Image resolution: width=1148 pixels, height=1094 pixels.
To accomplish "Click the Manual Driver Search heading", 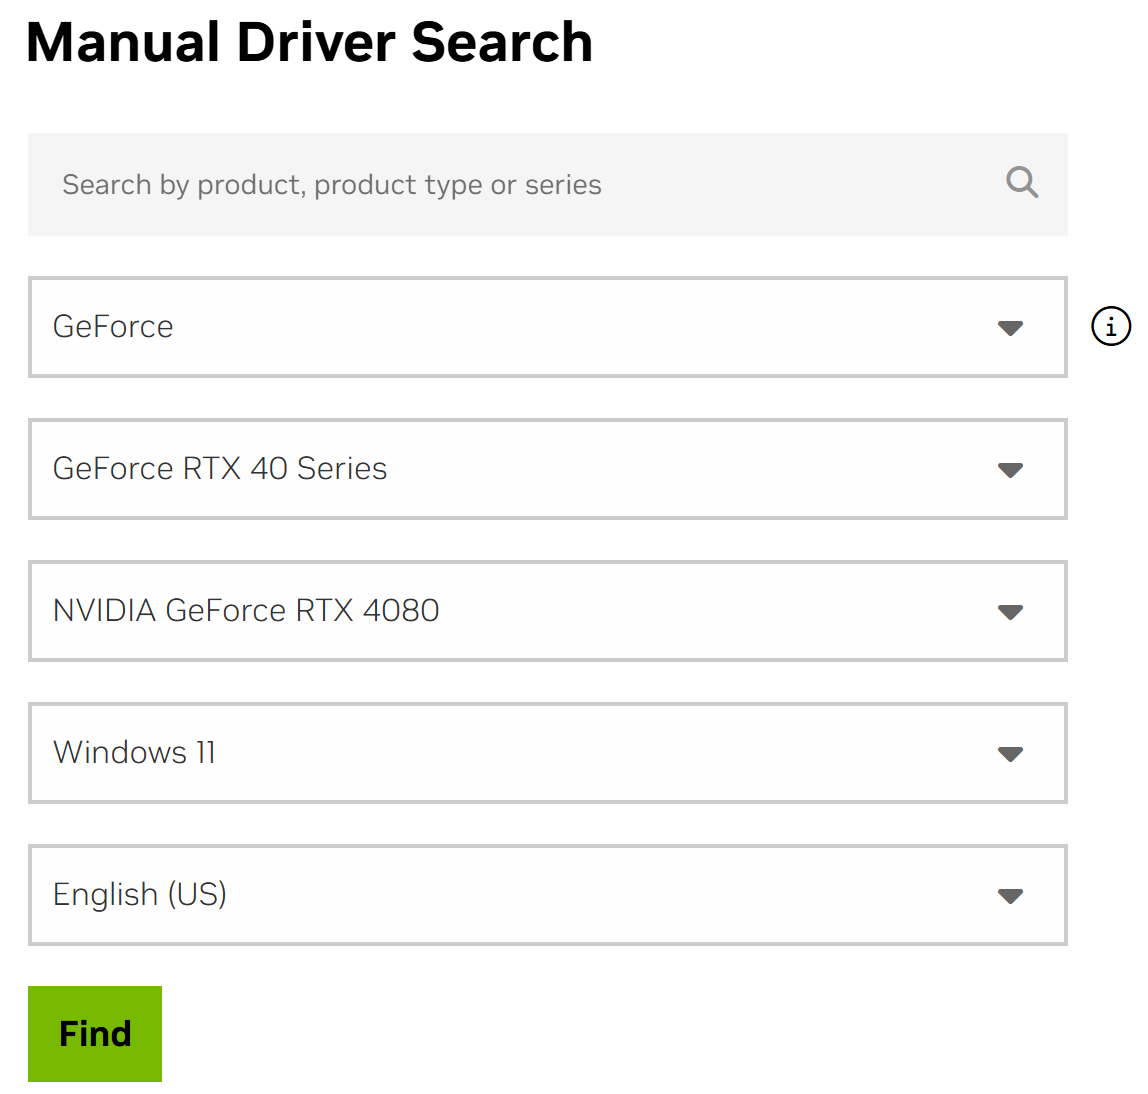I will (309, 42).
